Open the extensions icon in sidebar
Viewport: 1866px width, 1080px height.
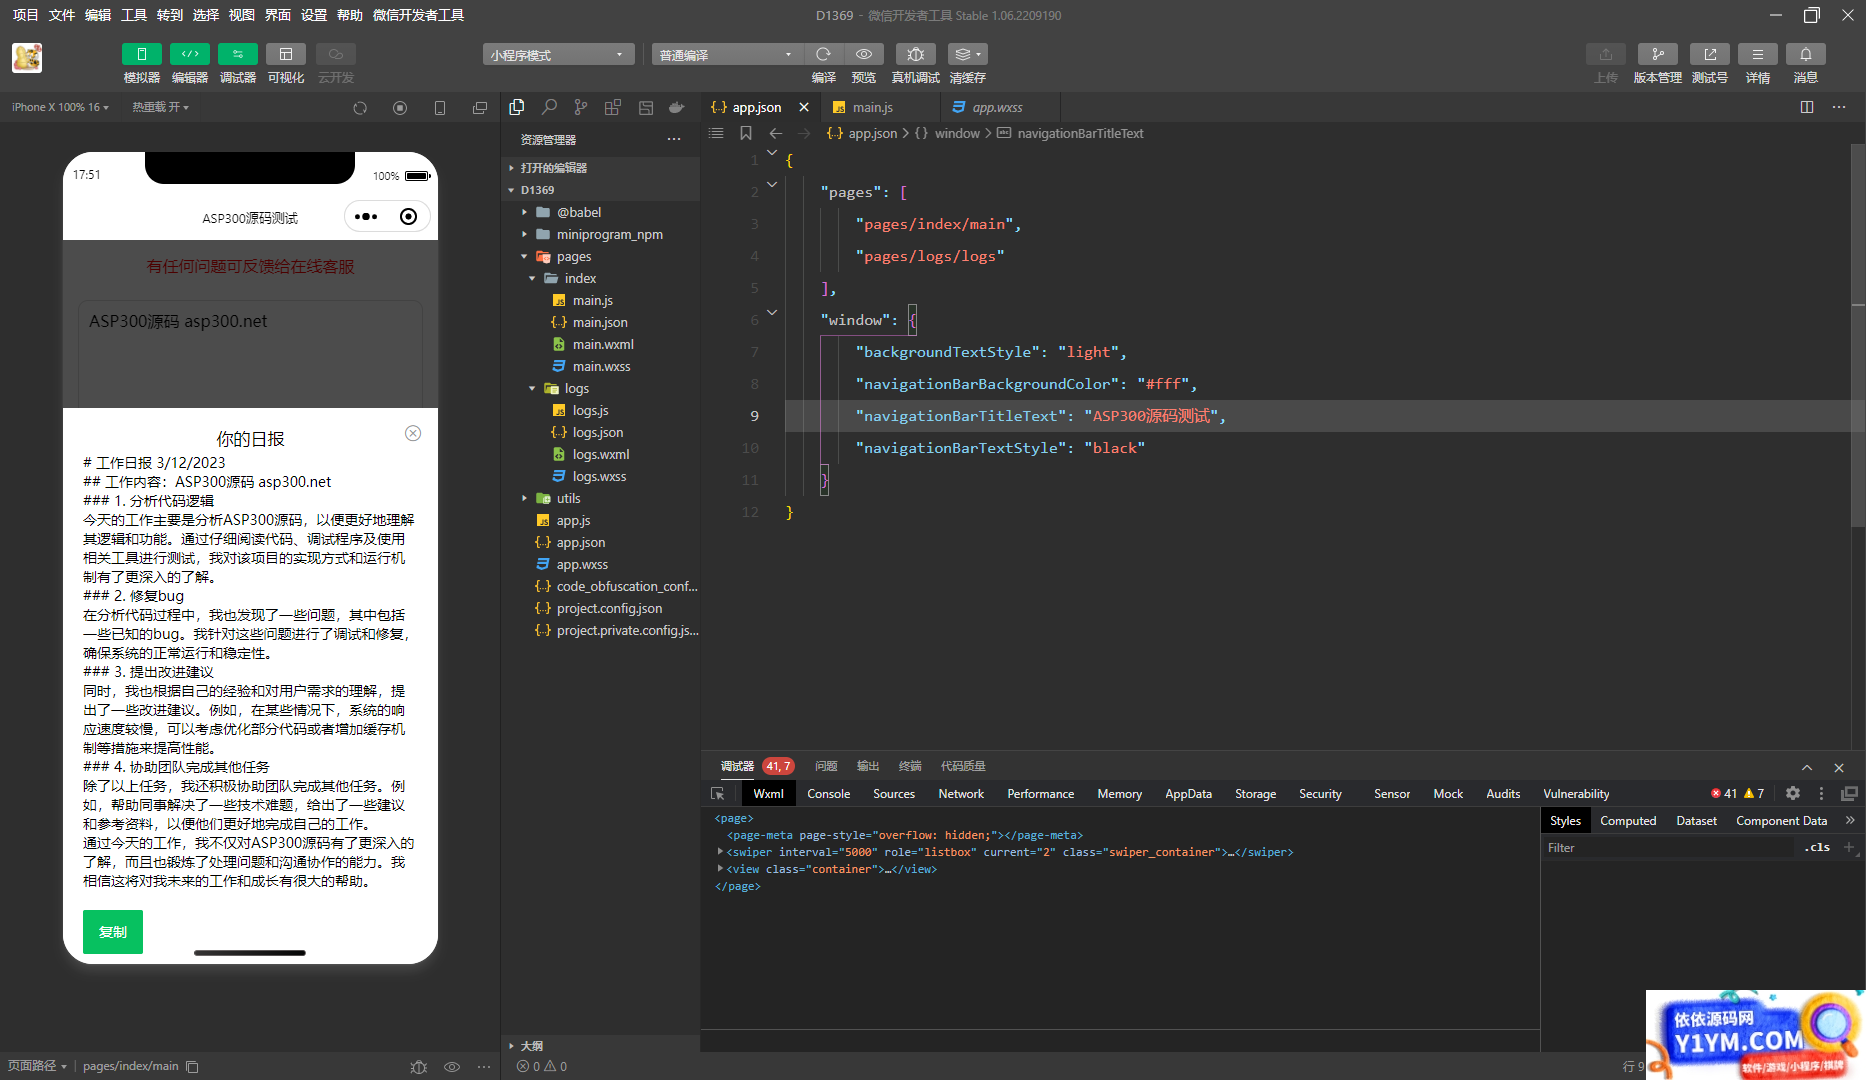[613, 107]
